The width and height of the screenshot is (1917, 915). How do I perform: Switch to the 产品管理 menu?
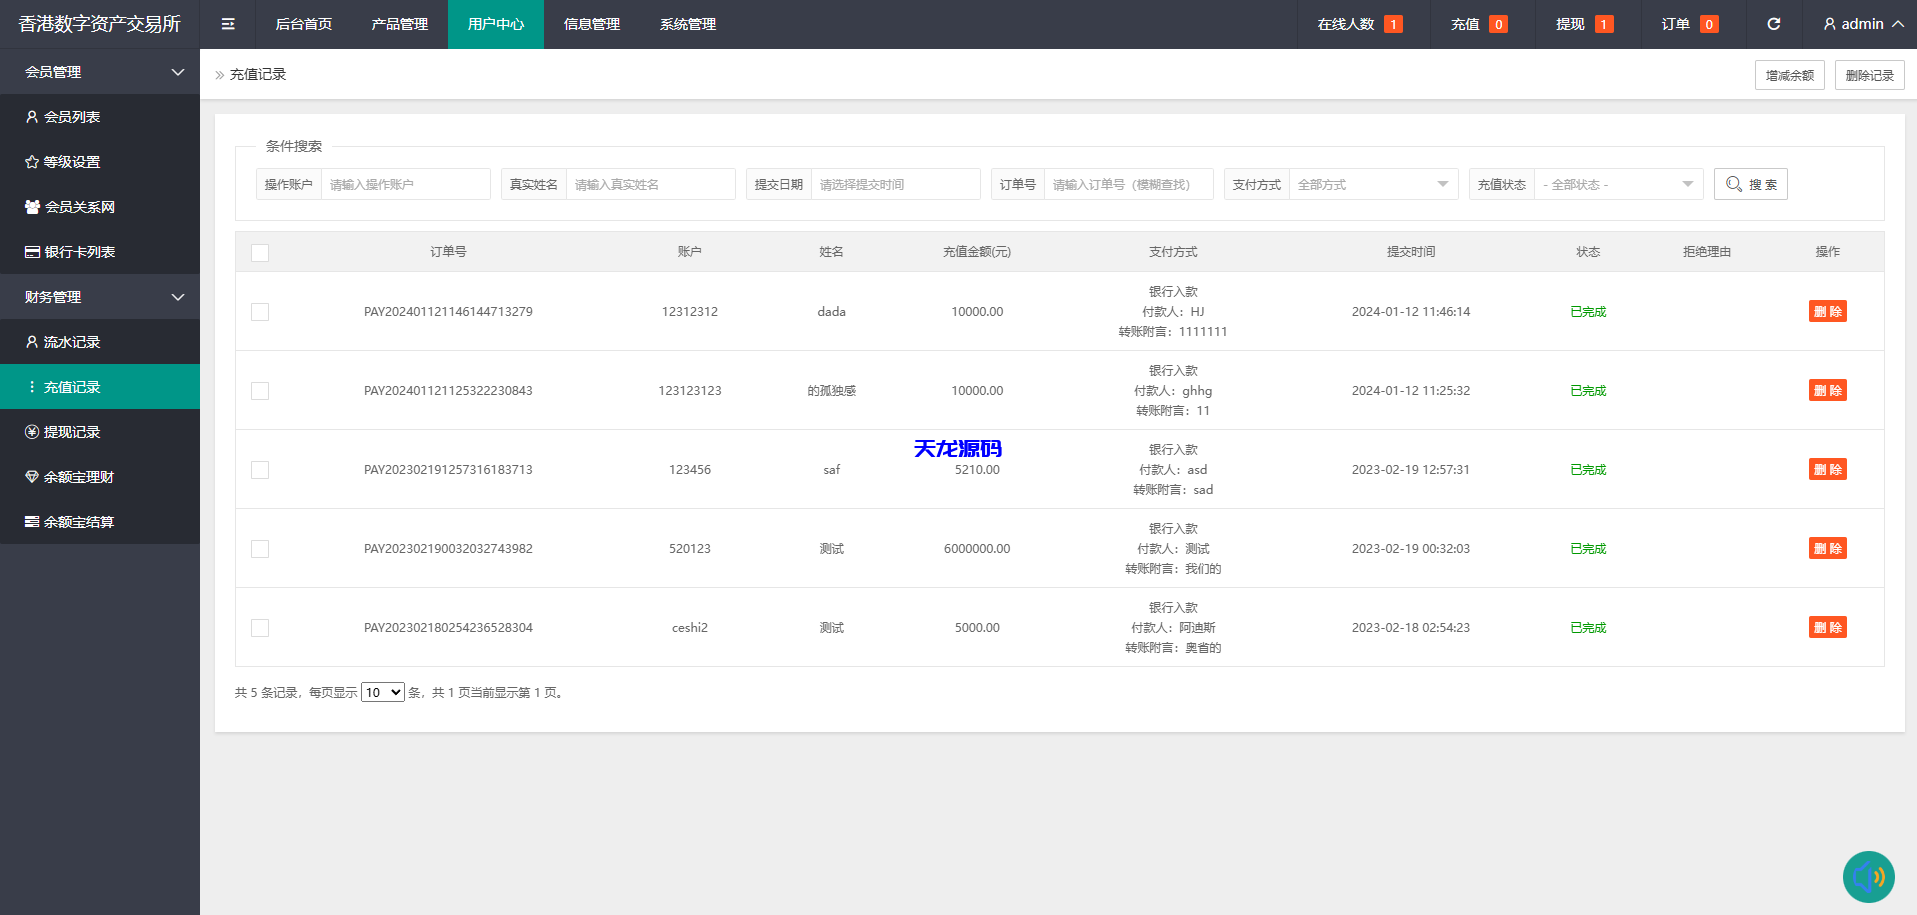pyautogui.click(x=399, y=24)
